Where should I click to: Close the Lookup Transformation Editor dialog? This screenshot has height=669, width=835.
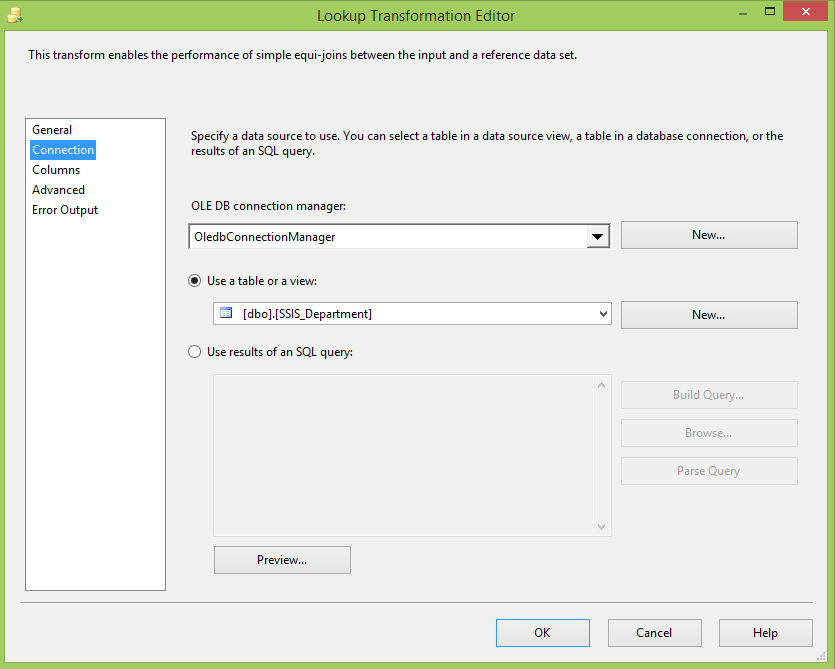(806, 12)
